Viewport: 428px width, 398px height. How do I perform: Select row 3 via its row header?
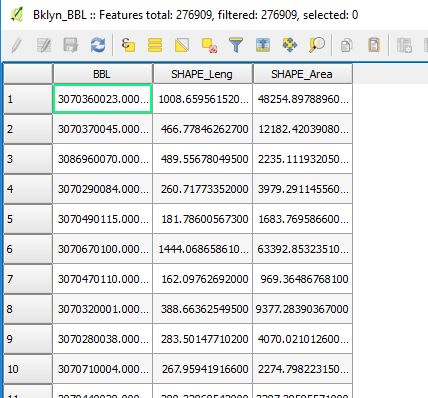[28, 159]
